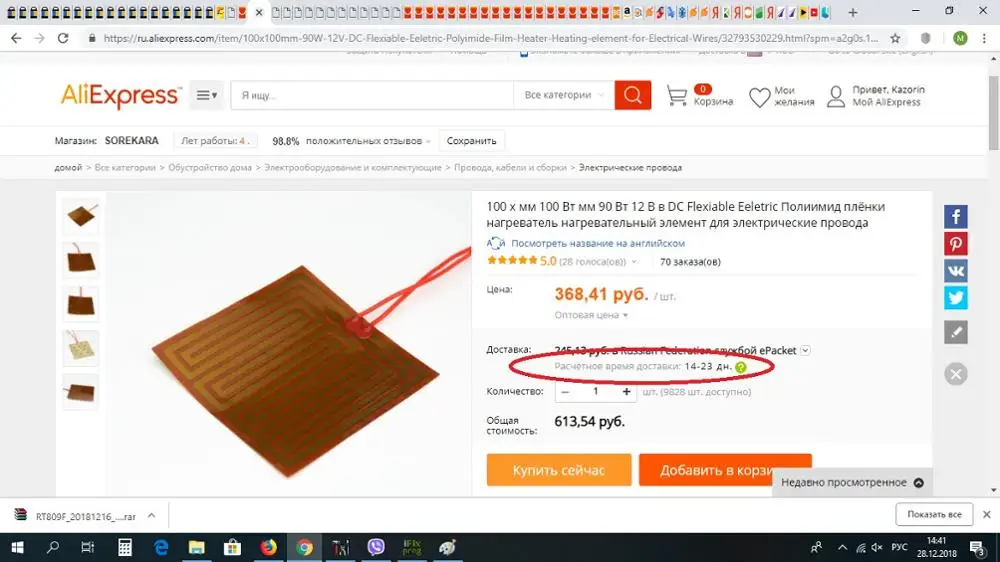Click the Я ищу search field

[x=372, y=95]
